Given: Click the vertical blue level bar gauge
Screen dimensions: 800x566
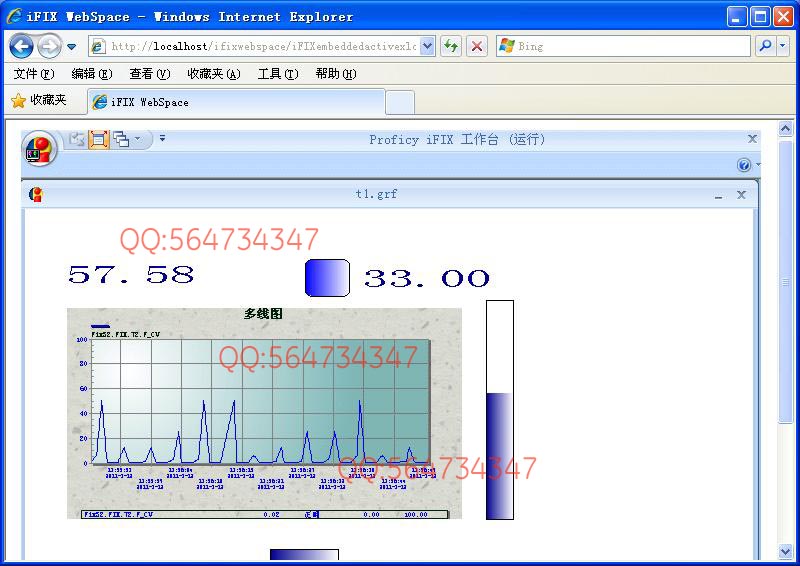Looking at the screenshot, I should [499, 410].
